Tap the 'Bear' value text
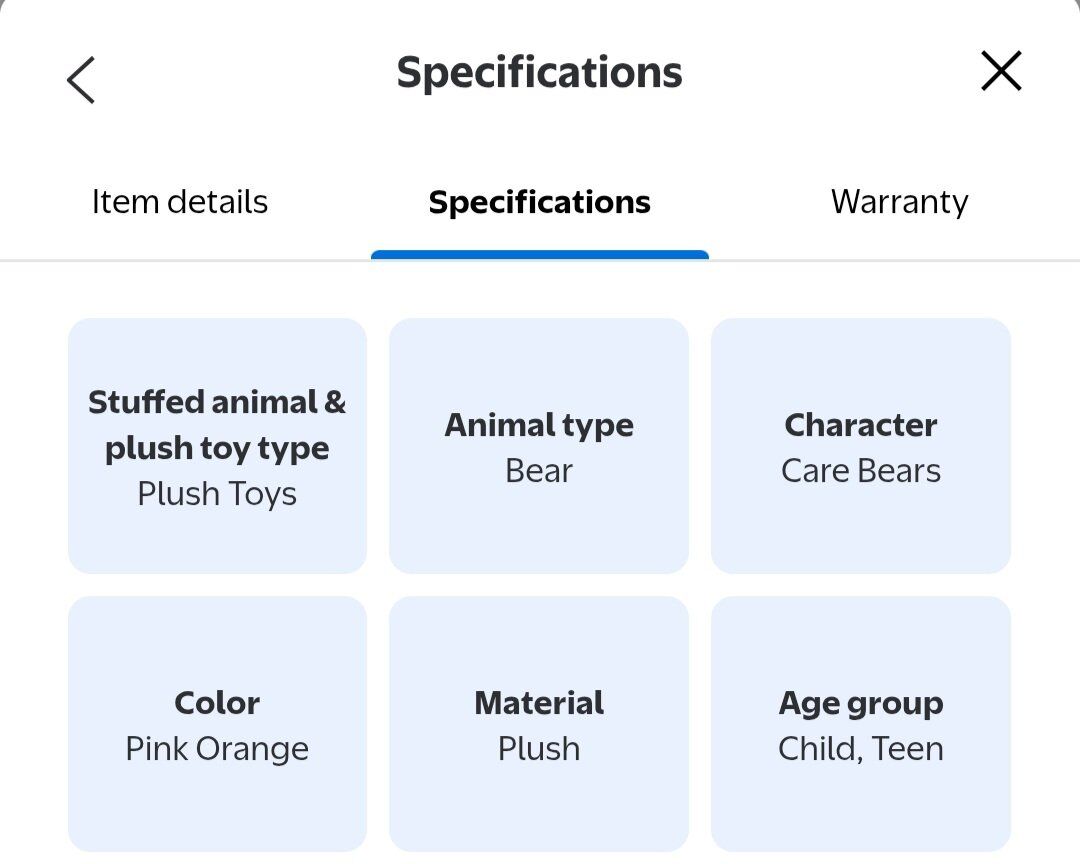1080x864 pixels. [x=539, y=471]
